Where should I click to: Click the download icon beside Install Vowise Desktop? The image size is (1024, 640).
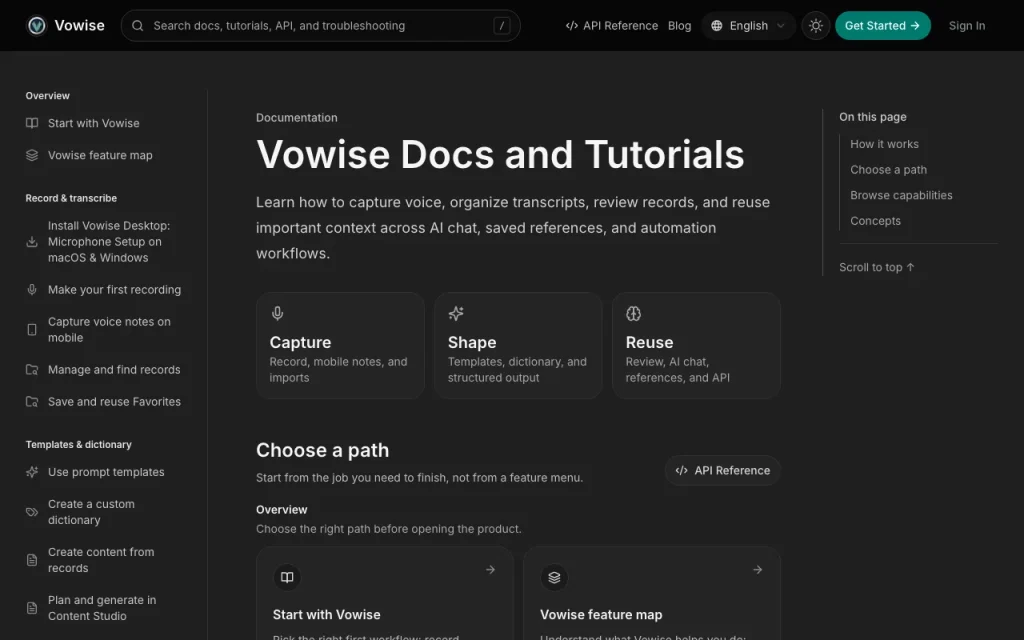point(32,242)
